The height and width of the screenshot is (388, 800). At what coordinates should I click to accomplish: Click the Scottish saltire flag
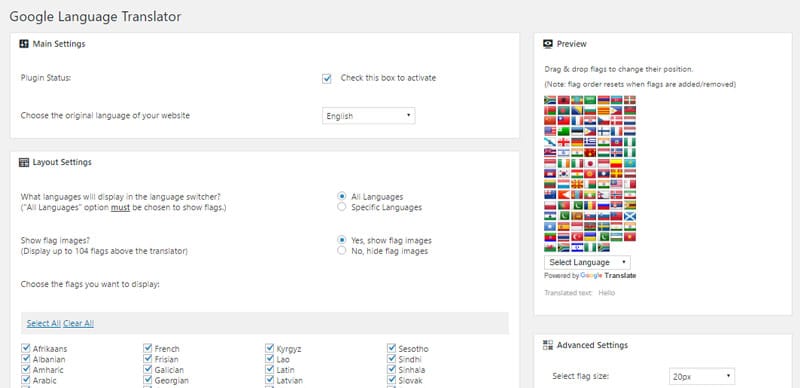630,216
